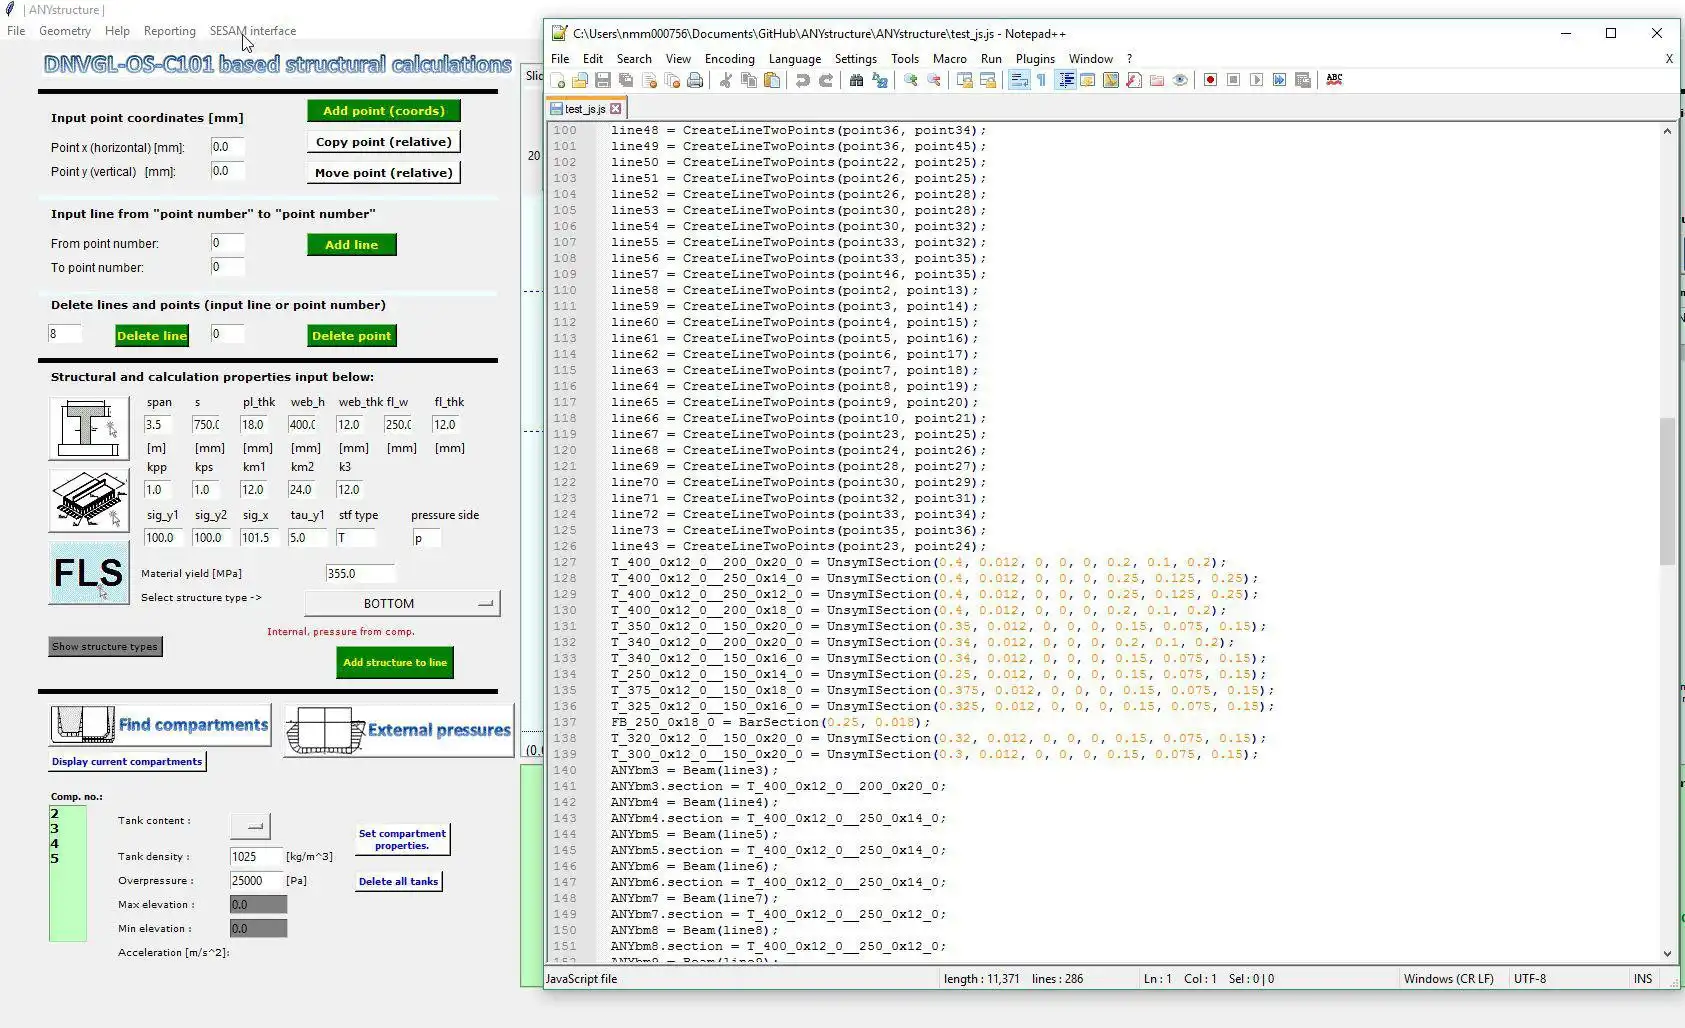This screenshot has height=1028, width=1685.
Task: Click the Material yield input field
Action: point(360,574)
